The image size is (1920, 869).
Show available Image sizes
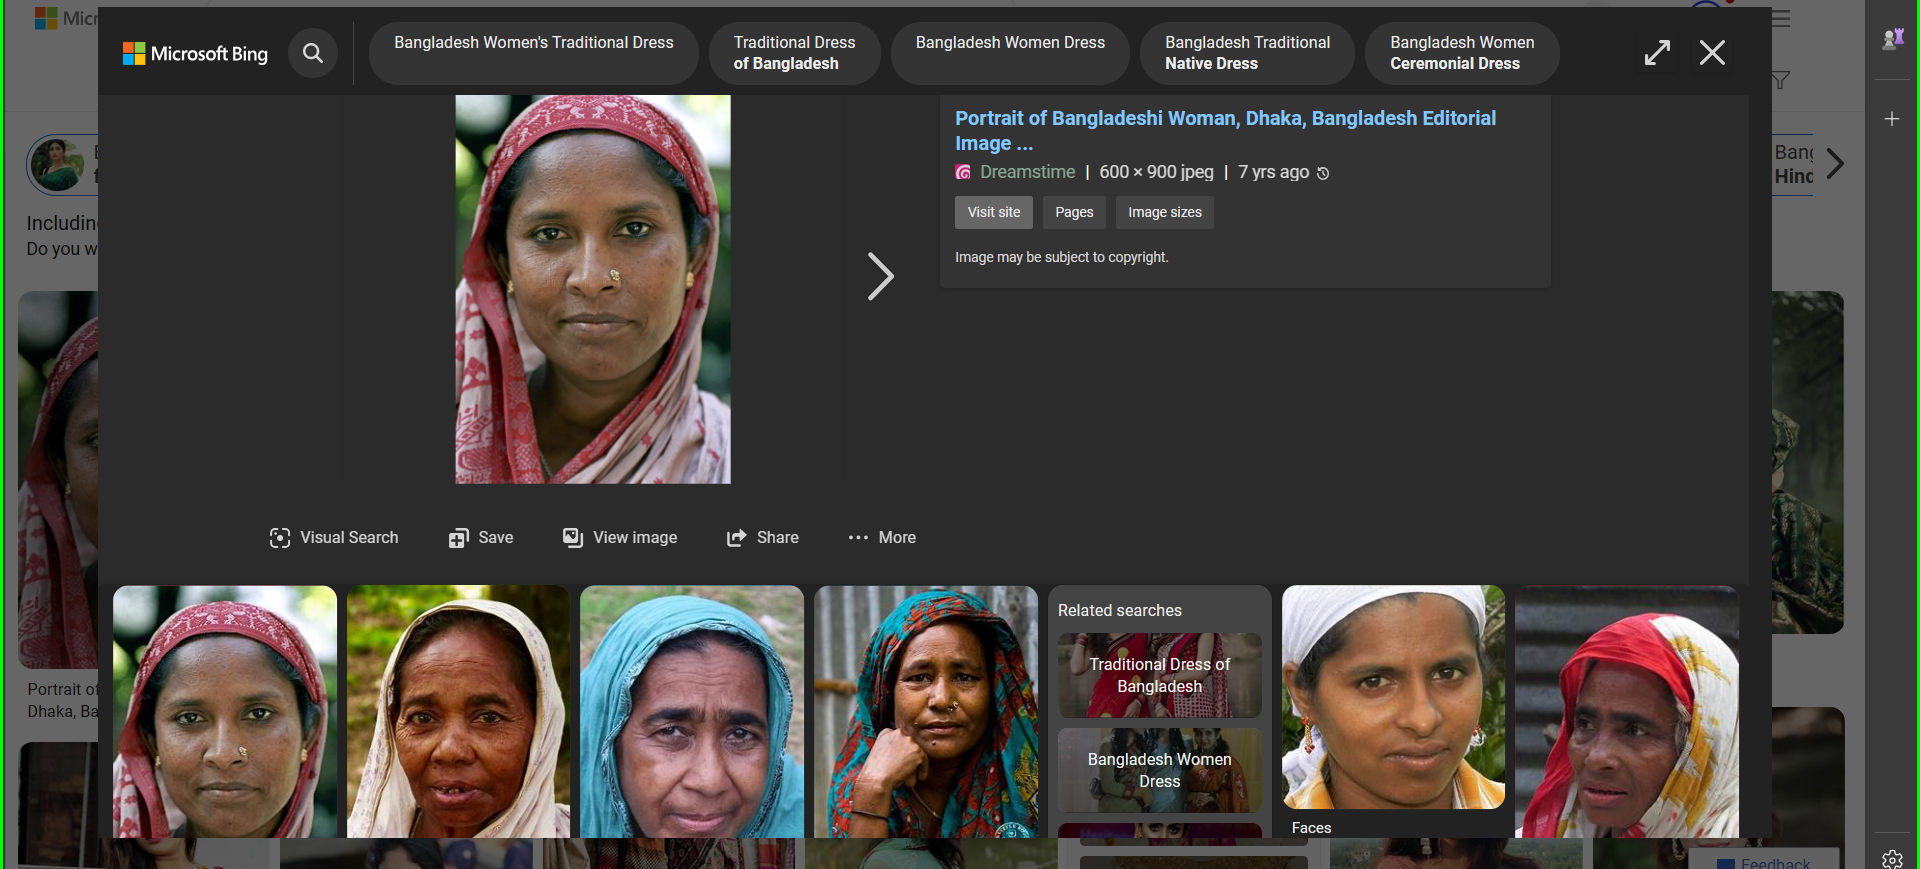(x=1164, y=212)
